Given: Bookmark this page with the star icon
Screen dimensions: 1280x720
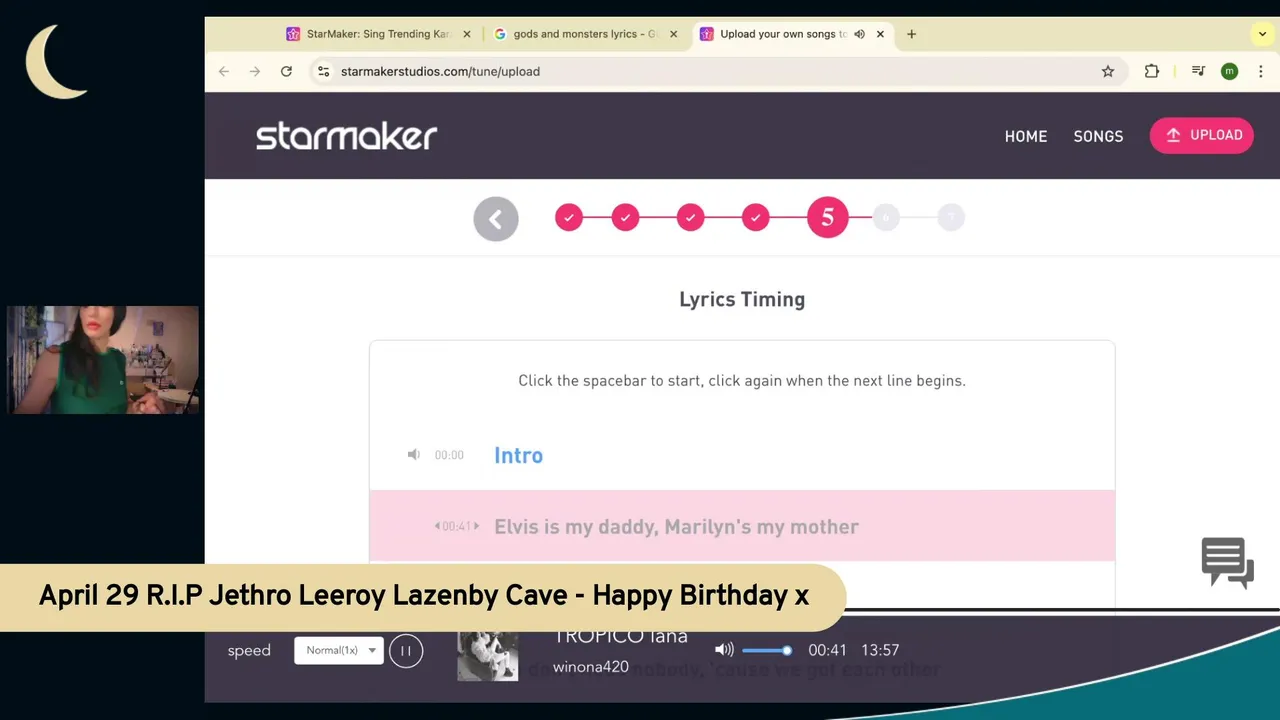Looking at the screenshot, I should tap(1108, 71).
